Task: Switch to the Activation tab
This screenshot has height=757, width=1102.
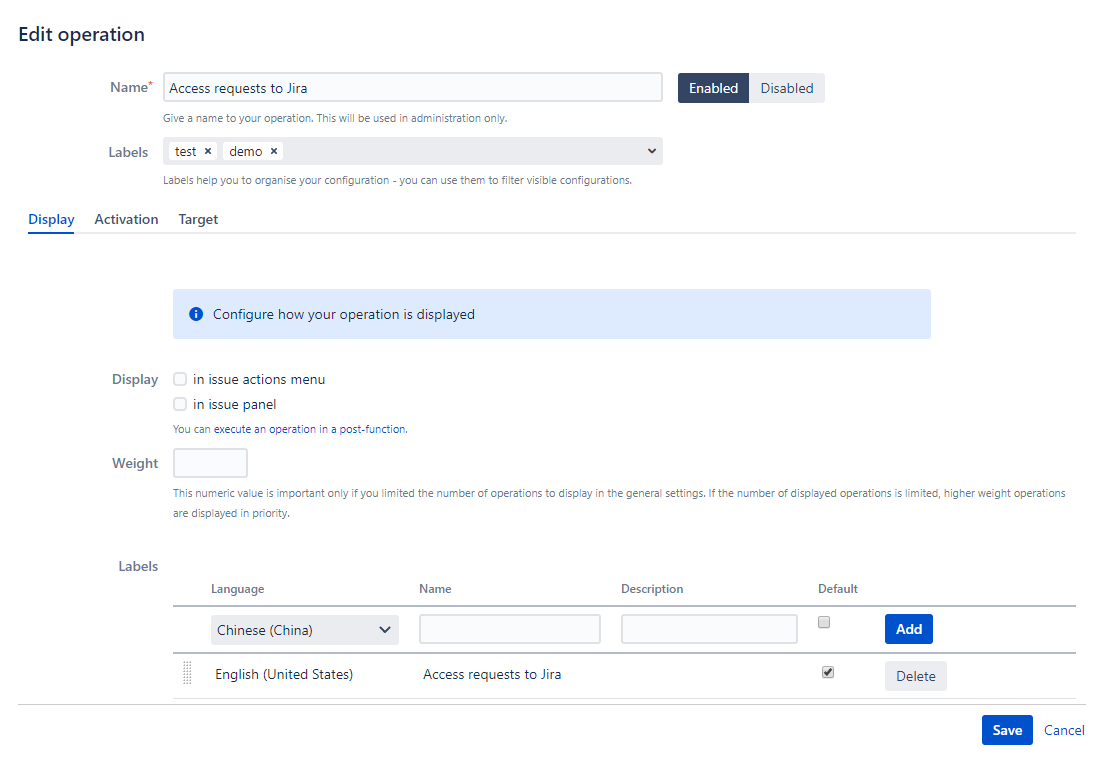Action: [x=126, y=219]
